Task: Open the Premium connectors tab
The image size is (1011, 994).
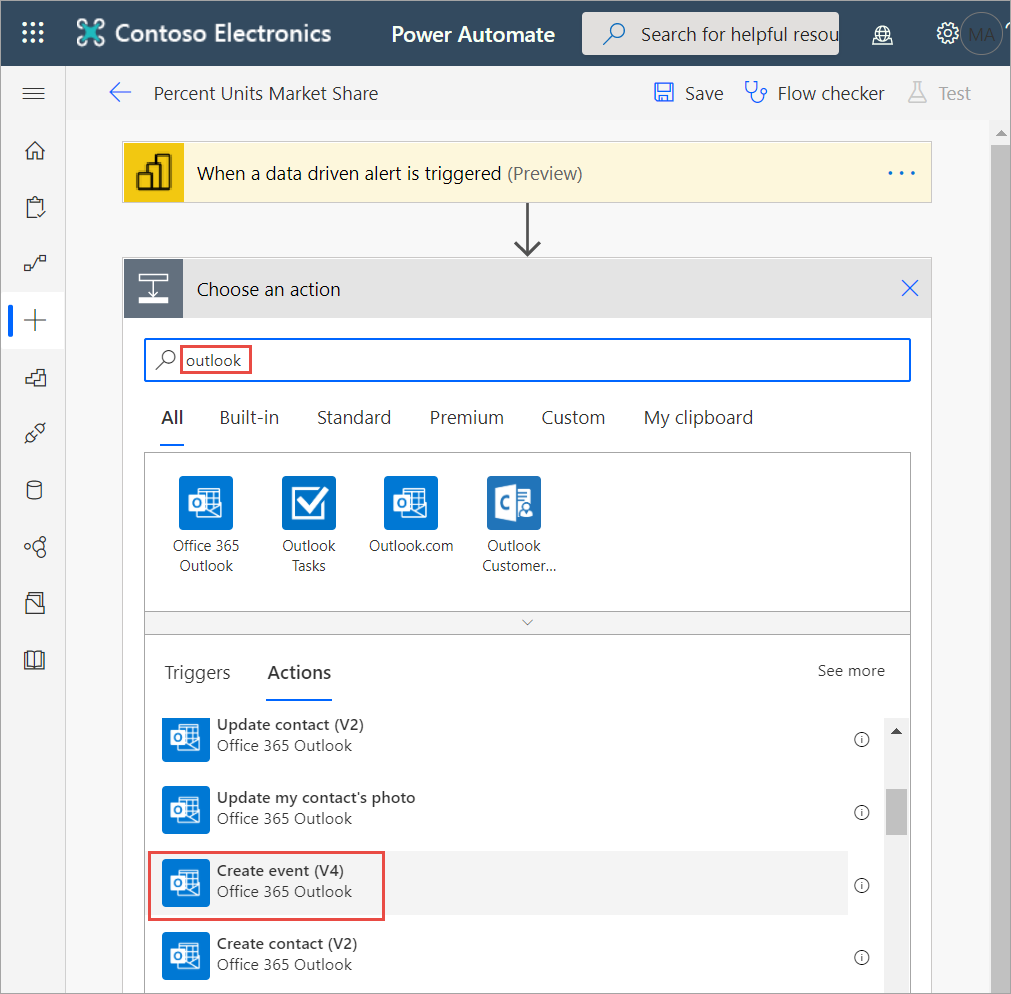Action: [466, 417]
